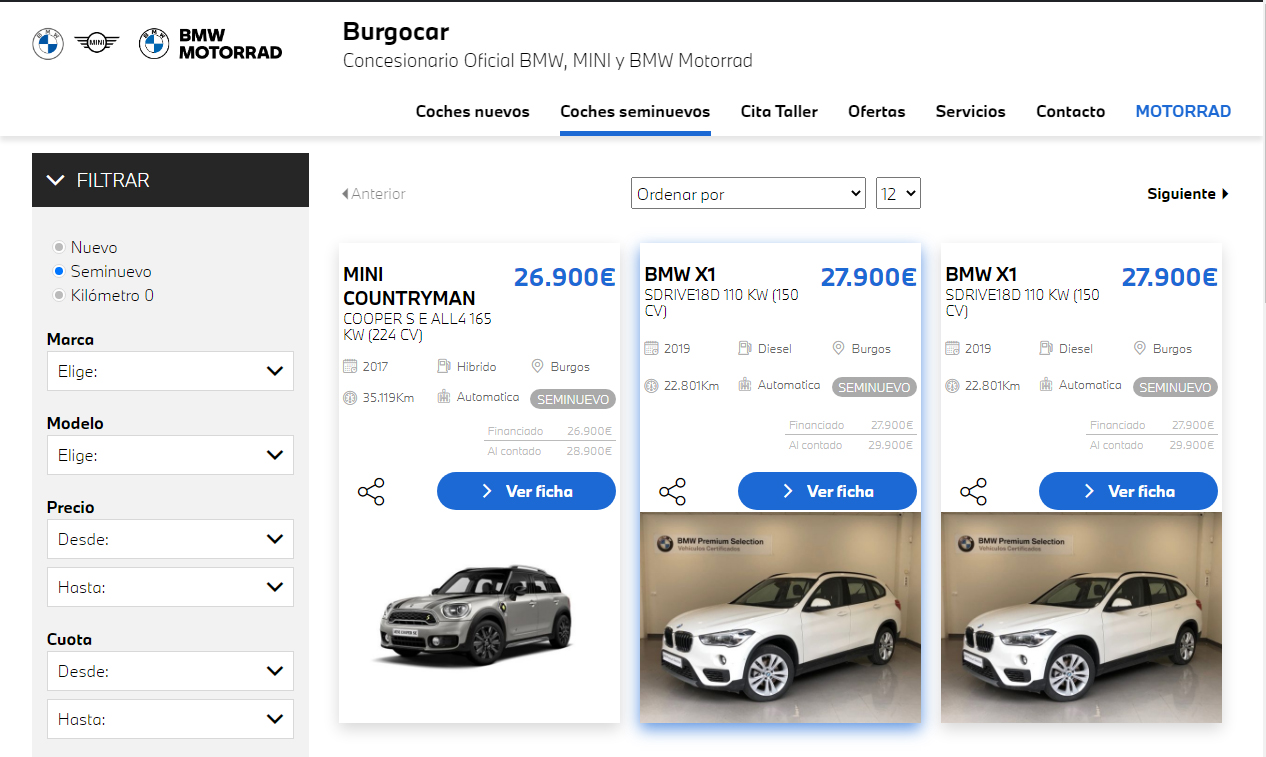Open Cita Taller menu item
The width and height of the screenshot is (1266, 757).
(x=779, y=112)
